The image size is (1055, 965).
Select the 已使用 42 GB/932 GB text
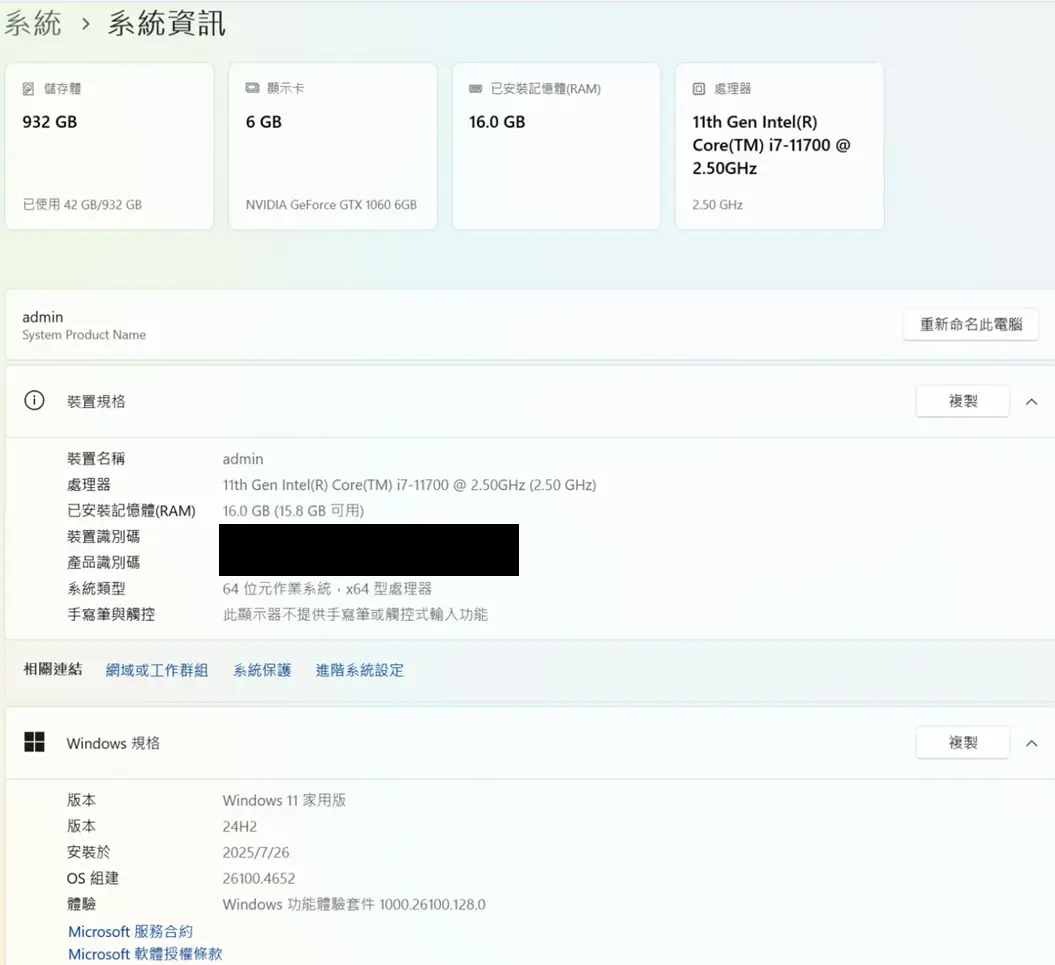[x=82, y=205]
